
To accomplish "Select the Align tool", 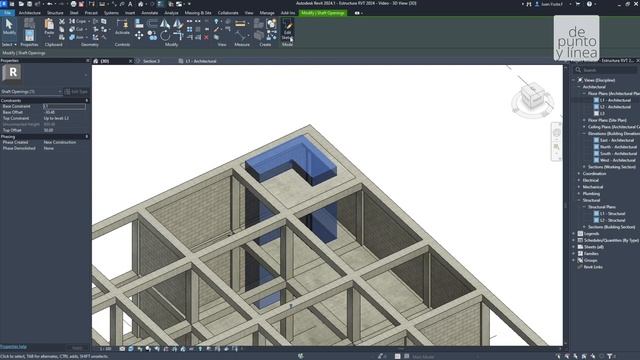I will coord(139,24).
